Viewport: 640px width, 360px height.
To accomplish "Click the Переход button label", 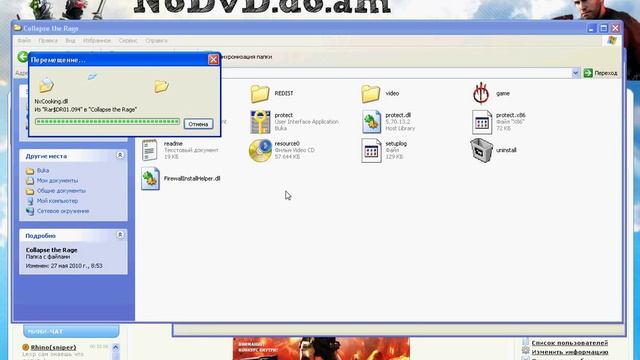I will (606, 73).
